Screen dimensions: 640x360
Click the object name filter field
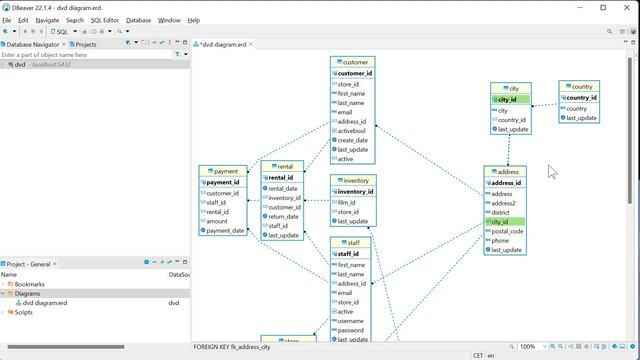click(x=87, y=55)
